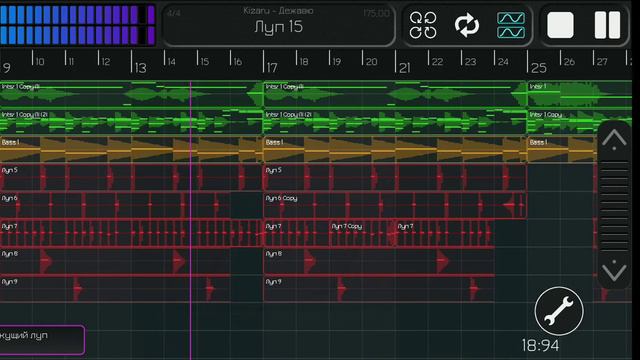Select Bass 1 clip at bar 25
Screen dimensions: 640x360
[562, 150]
